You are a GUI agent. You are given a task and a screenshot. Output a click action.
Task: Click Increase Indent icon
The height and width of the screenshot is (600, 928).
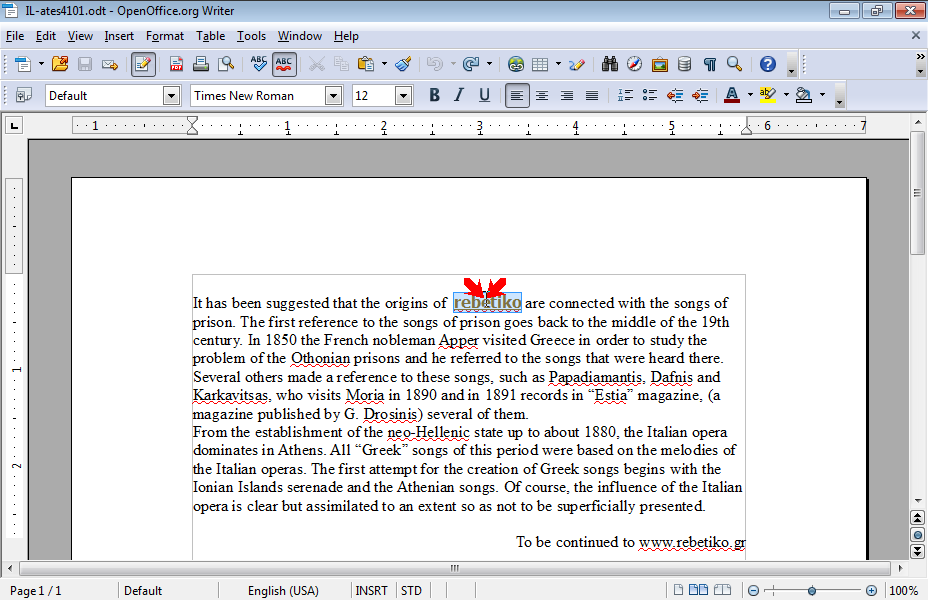[x=700, y=95]
